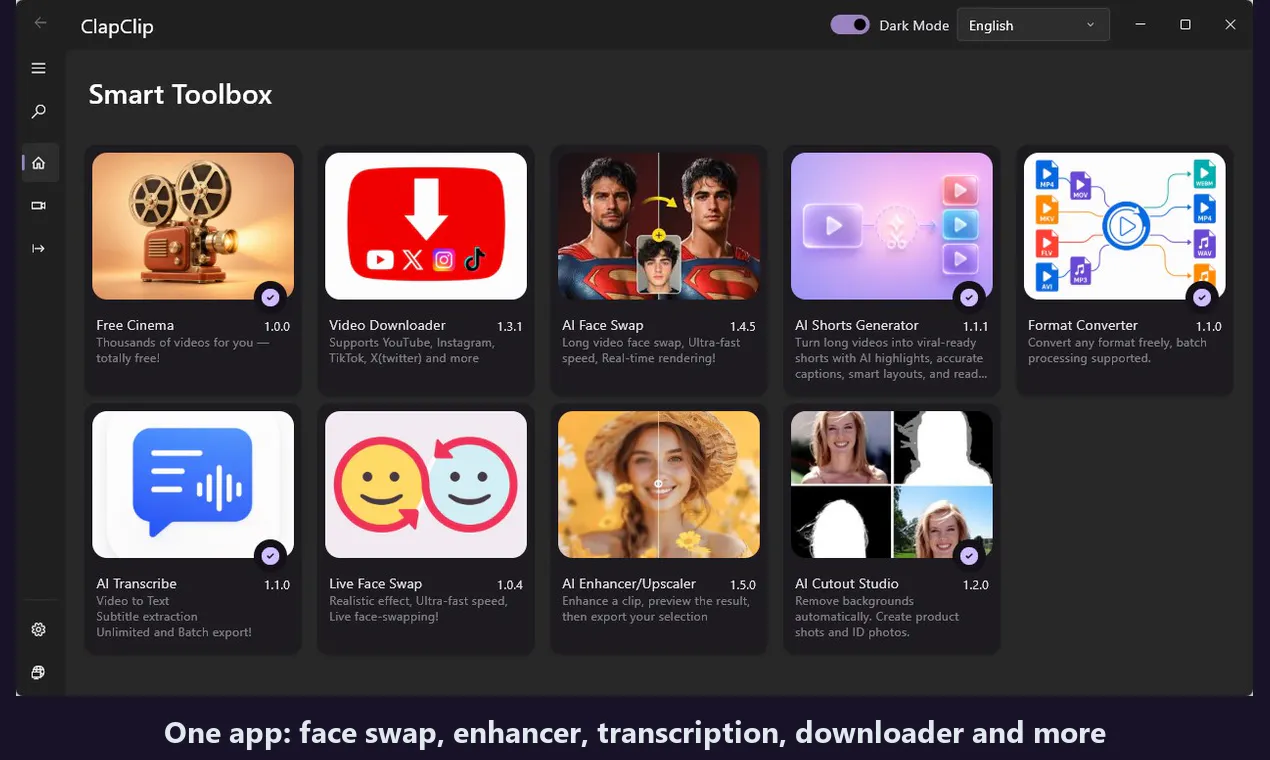Open the AI Shorts Generator thumbnail
This screenshot has height=760, width=1270.
click(892, 226)
